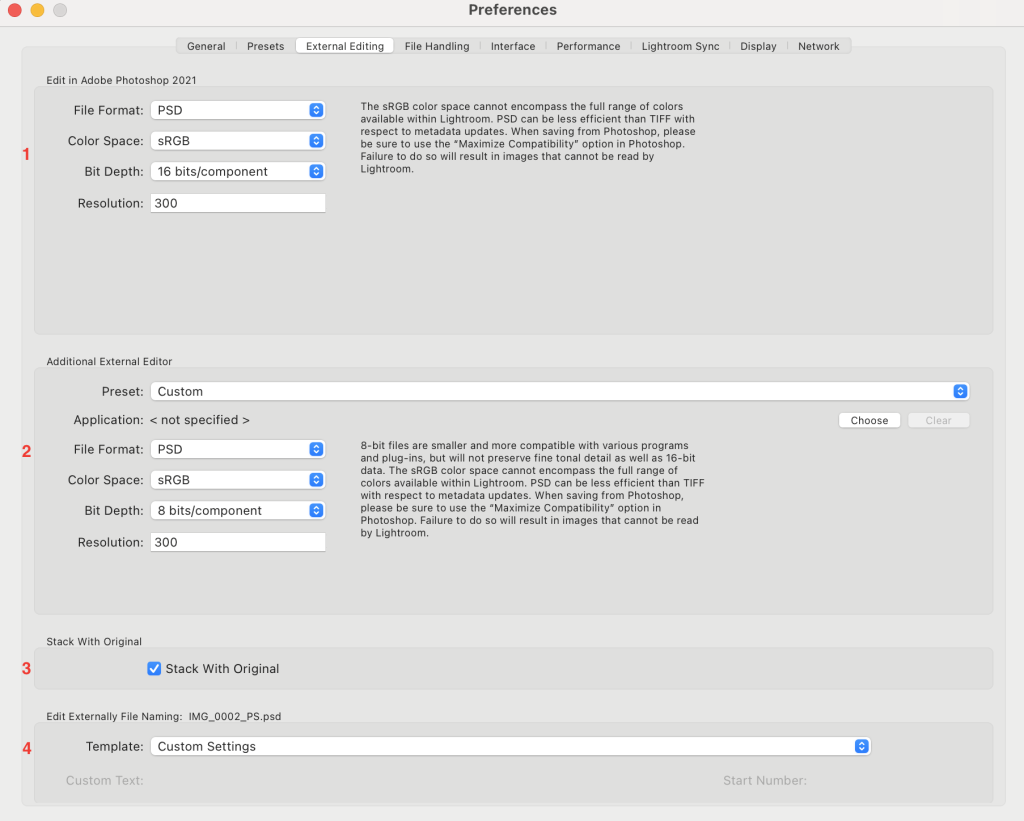
Task: Go to the Interface tab
Action: 512,46
